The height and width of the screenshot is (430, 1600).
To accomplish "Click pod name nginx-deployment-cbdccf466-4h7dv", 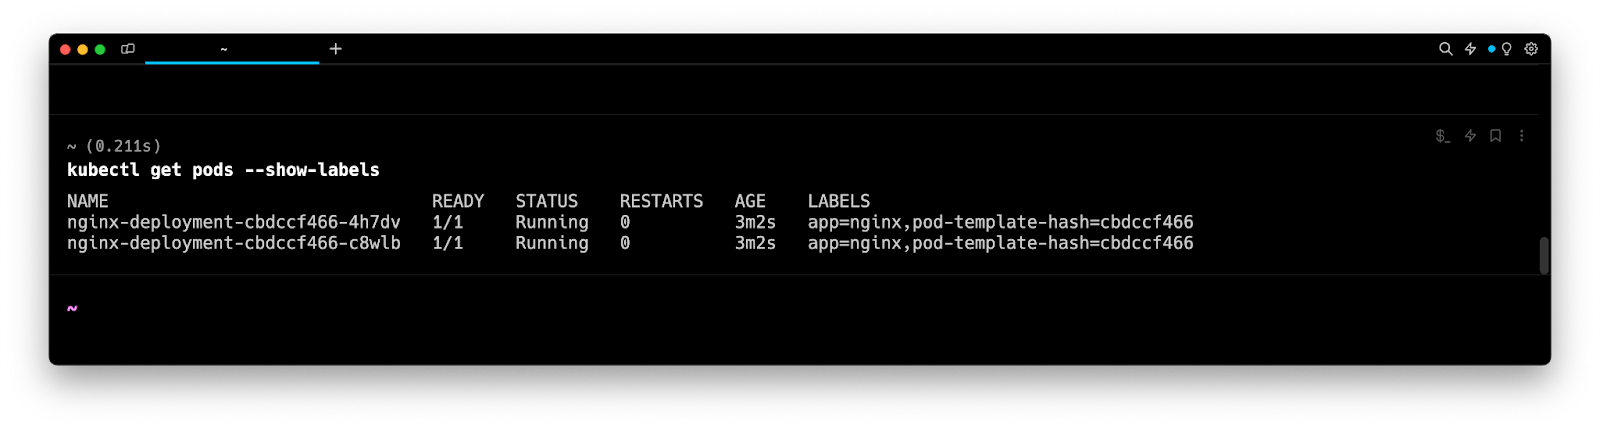I will pyautogui.click(x=233, y=222).
